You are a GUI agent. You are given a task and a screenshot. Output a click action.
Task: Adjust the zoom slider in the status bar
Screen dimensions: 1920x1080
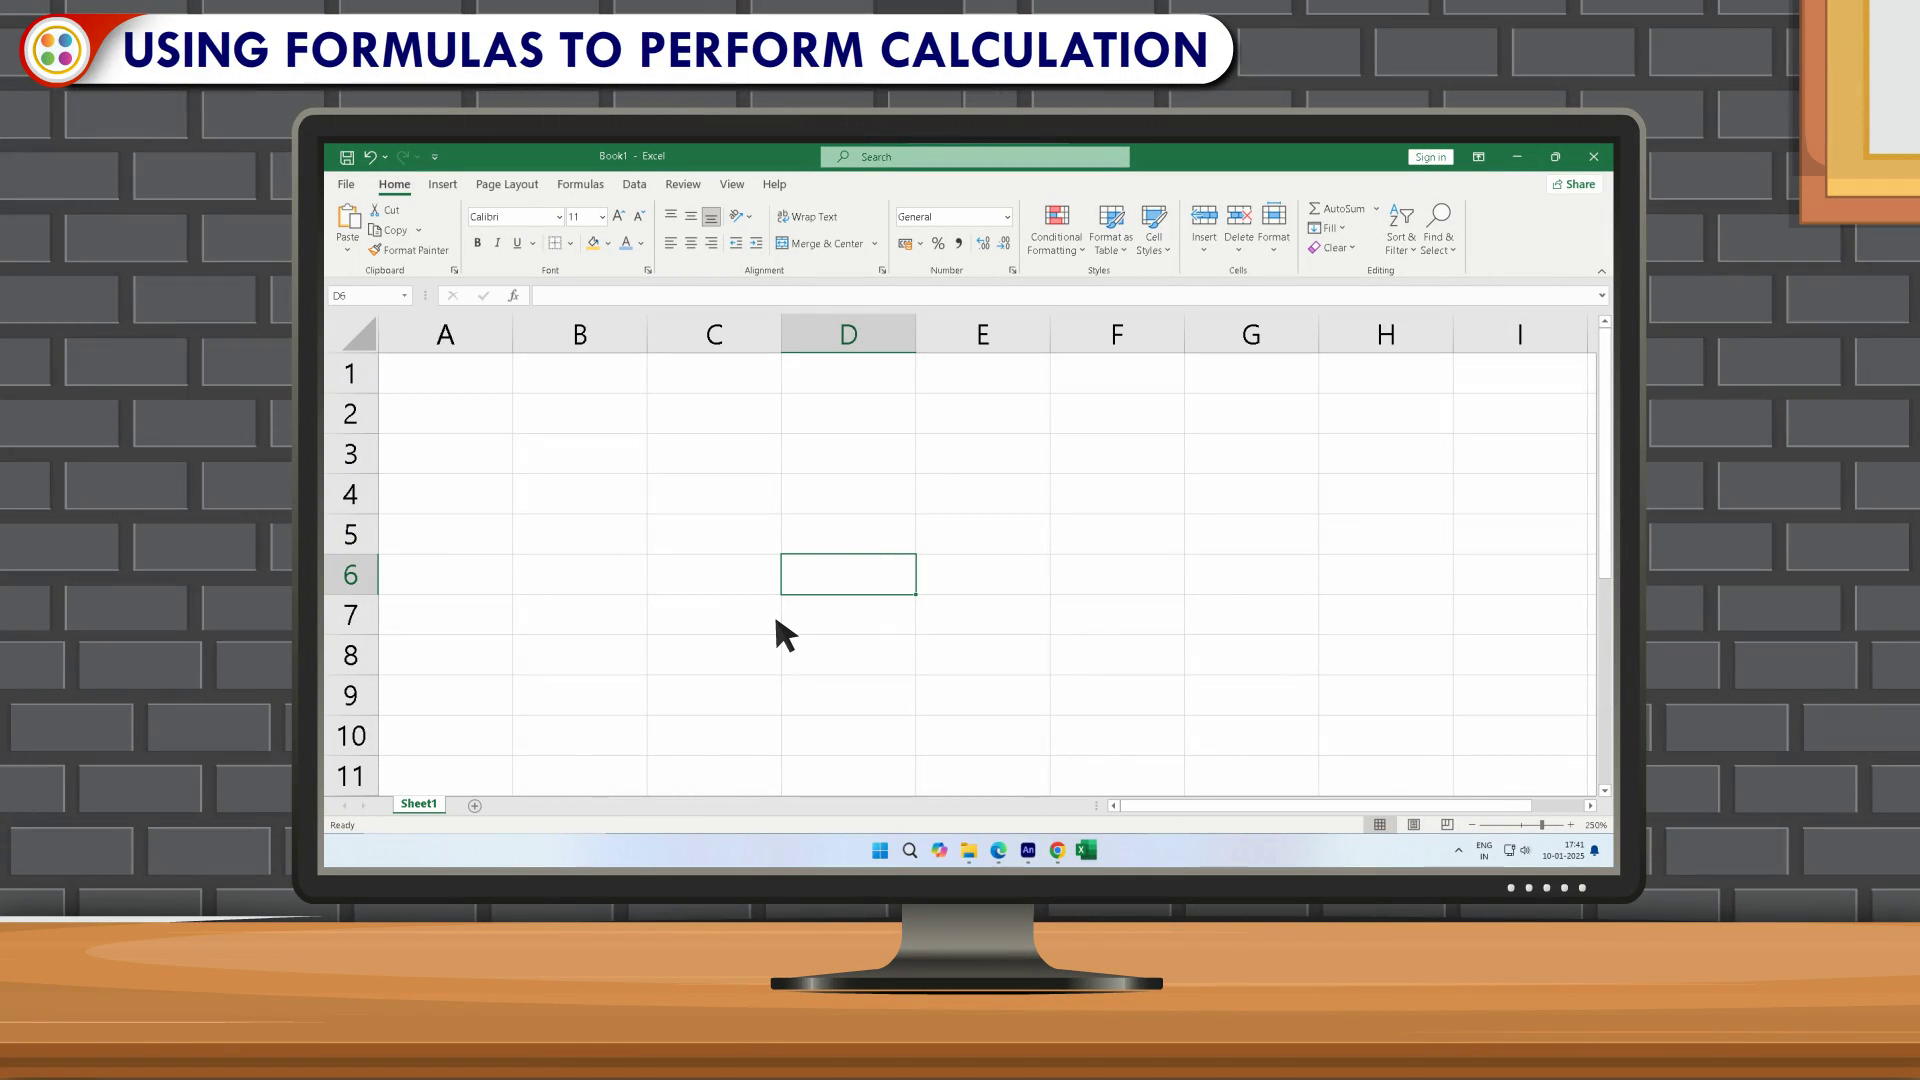pyautogui.click(x=1542, y=825)
